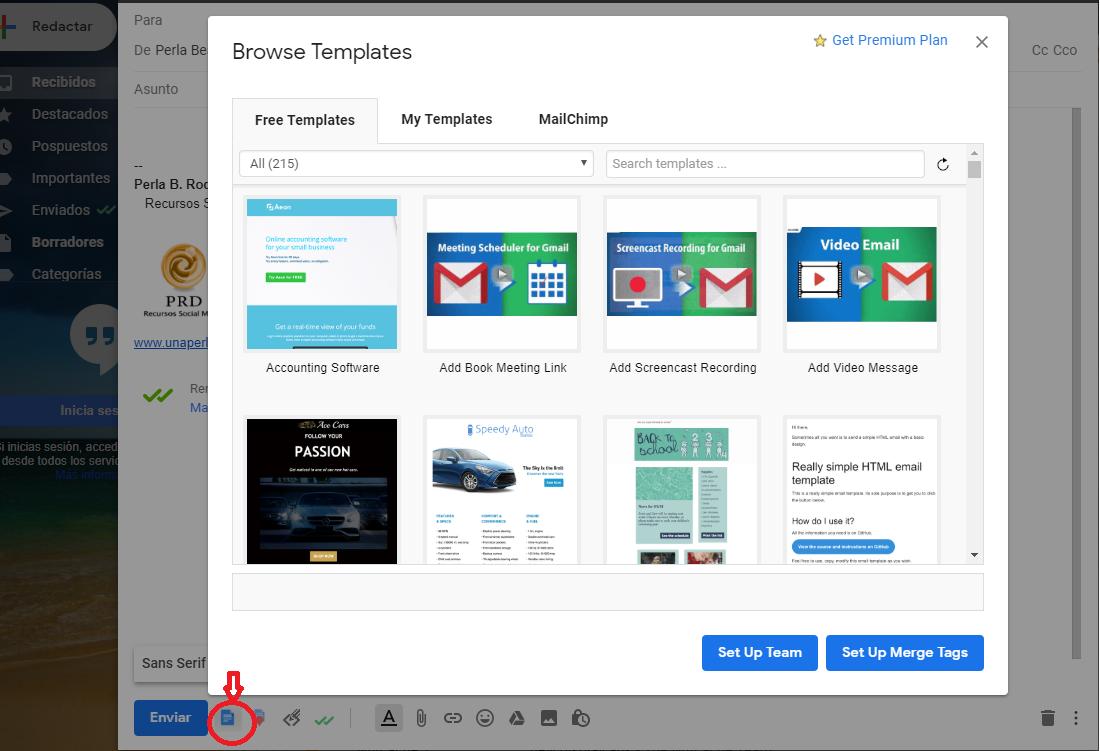This screenshot has height=751, width=1100.
Task: Open the templates browser document icon
Action: (234, 717)
